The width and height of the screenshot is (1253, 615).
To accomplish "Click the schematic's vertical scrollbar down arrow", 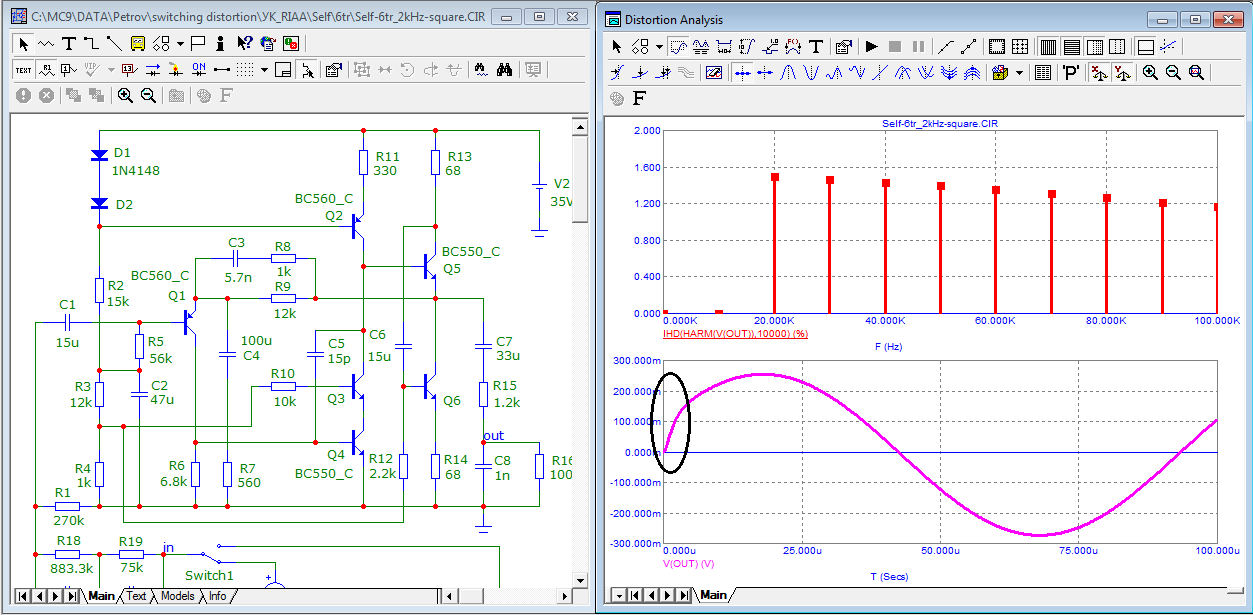I will click(578, 579).
